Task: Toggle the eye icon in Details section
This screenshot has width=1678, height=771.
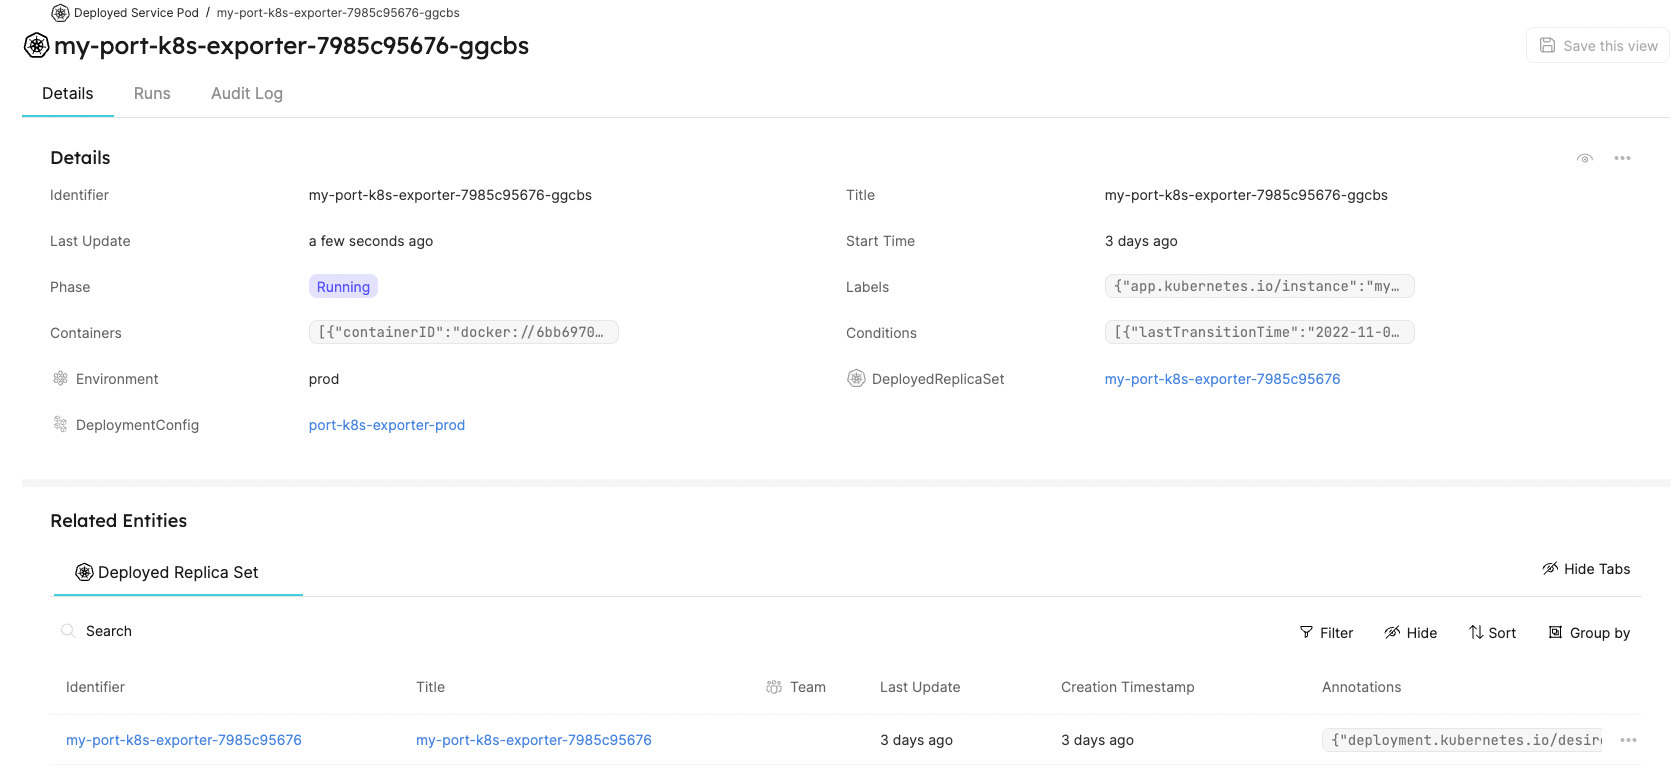Action: click(x=1585, y=158)
